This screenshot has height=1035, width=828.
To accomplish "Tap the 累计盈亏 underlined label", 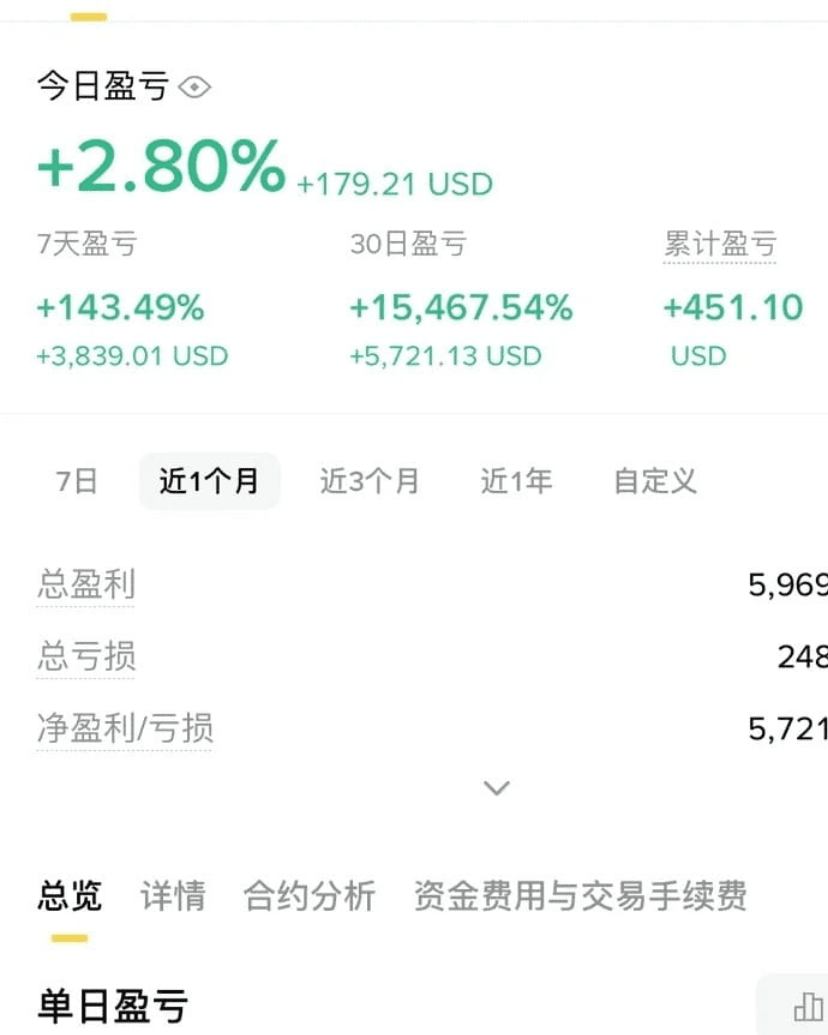I will pos(720,244).
